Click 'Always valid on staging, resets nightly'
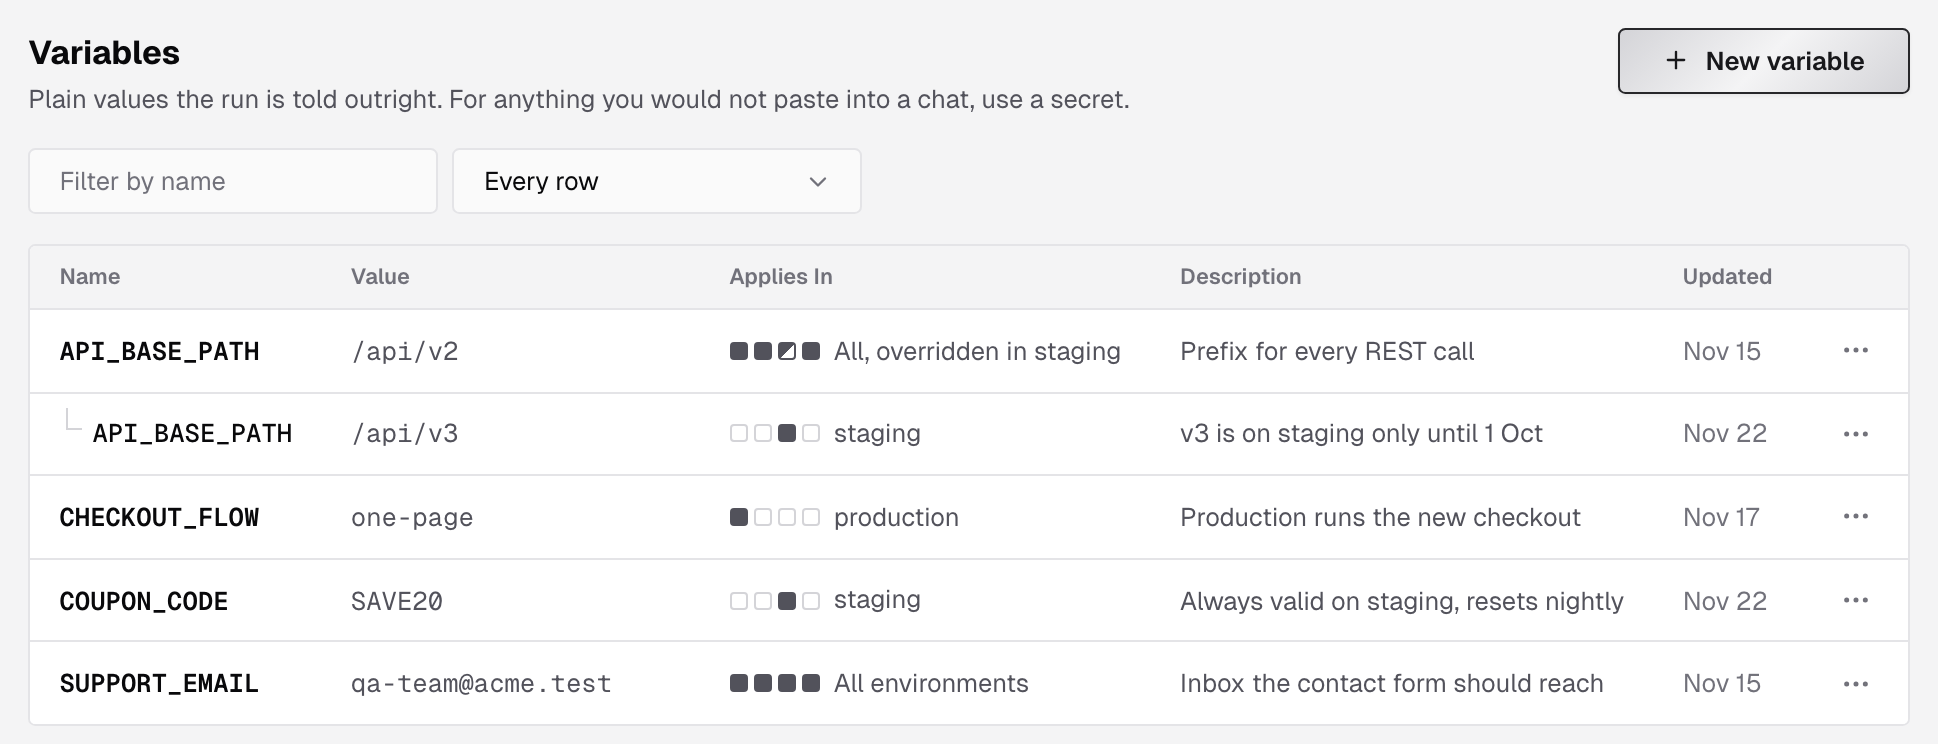Viewport: 1938px width, 744px height. pyautogui.click(x=1402, y=601)
